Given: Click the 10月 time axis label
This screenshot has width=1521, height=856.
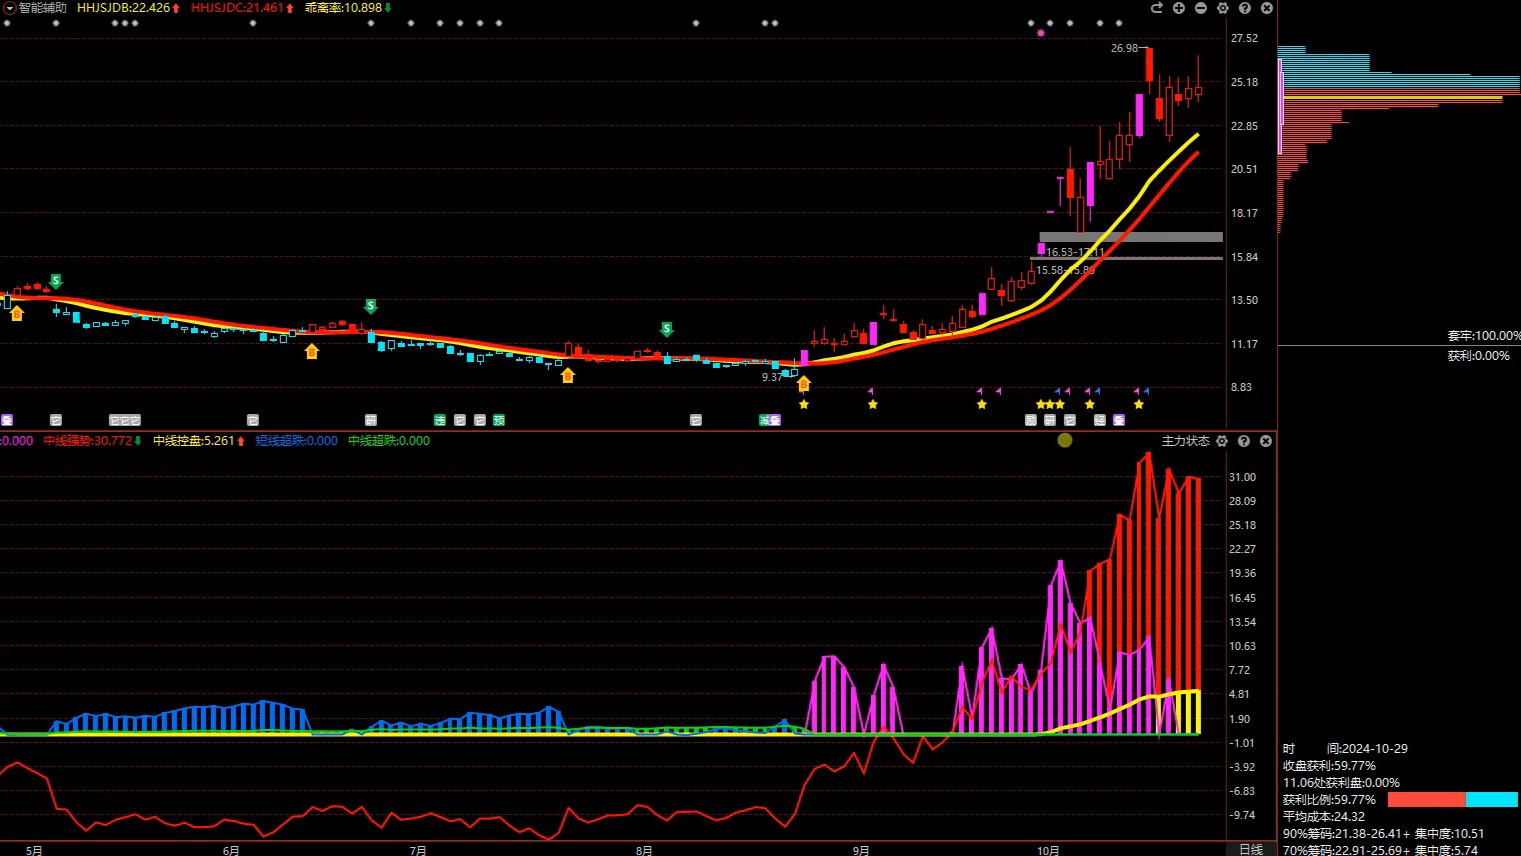Looking at the screenshot, I should click(x=1048, y=850).
